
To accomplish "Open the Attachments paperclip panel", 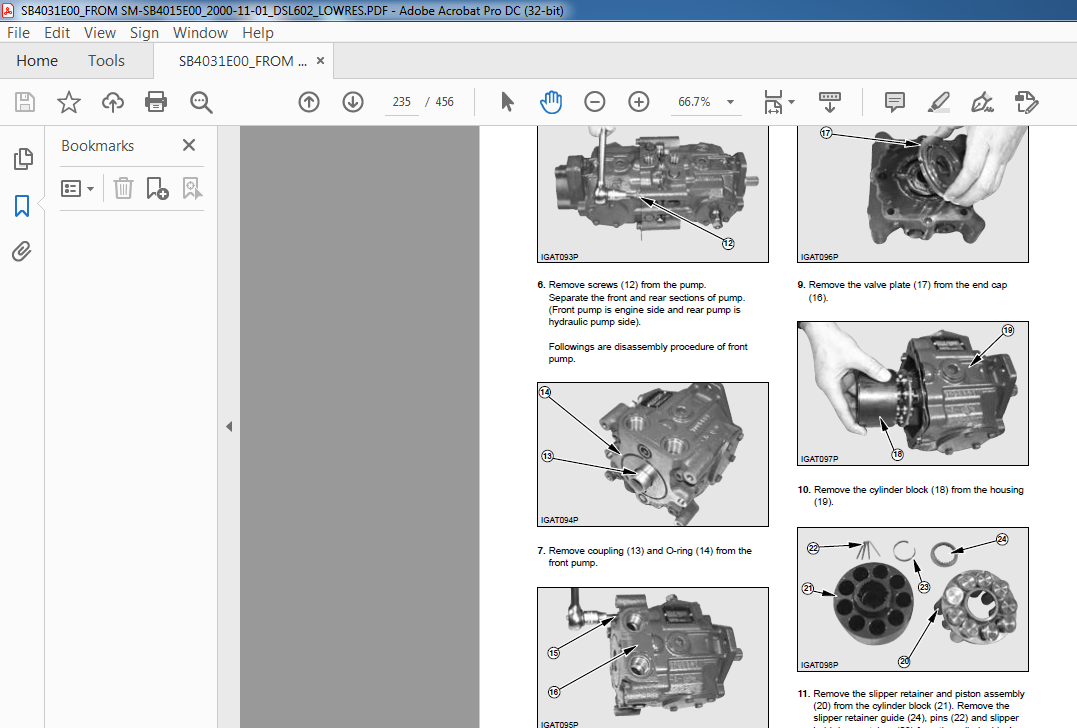I will tap(22, 251).
